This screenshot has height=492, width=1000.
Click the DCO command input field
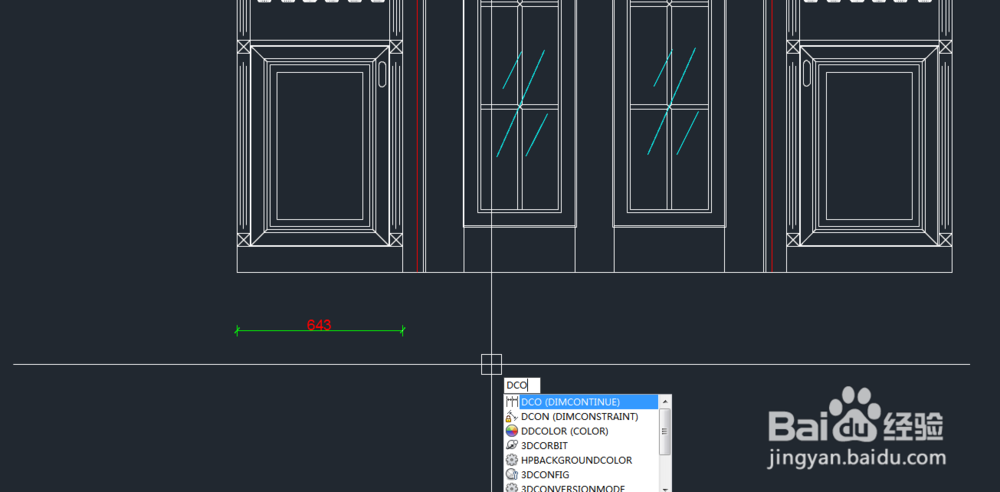[x=522, y=385]
